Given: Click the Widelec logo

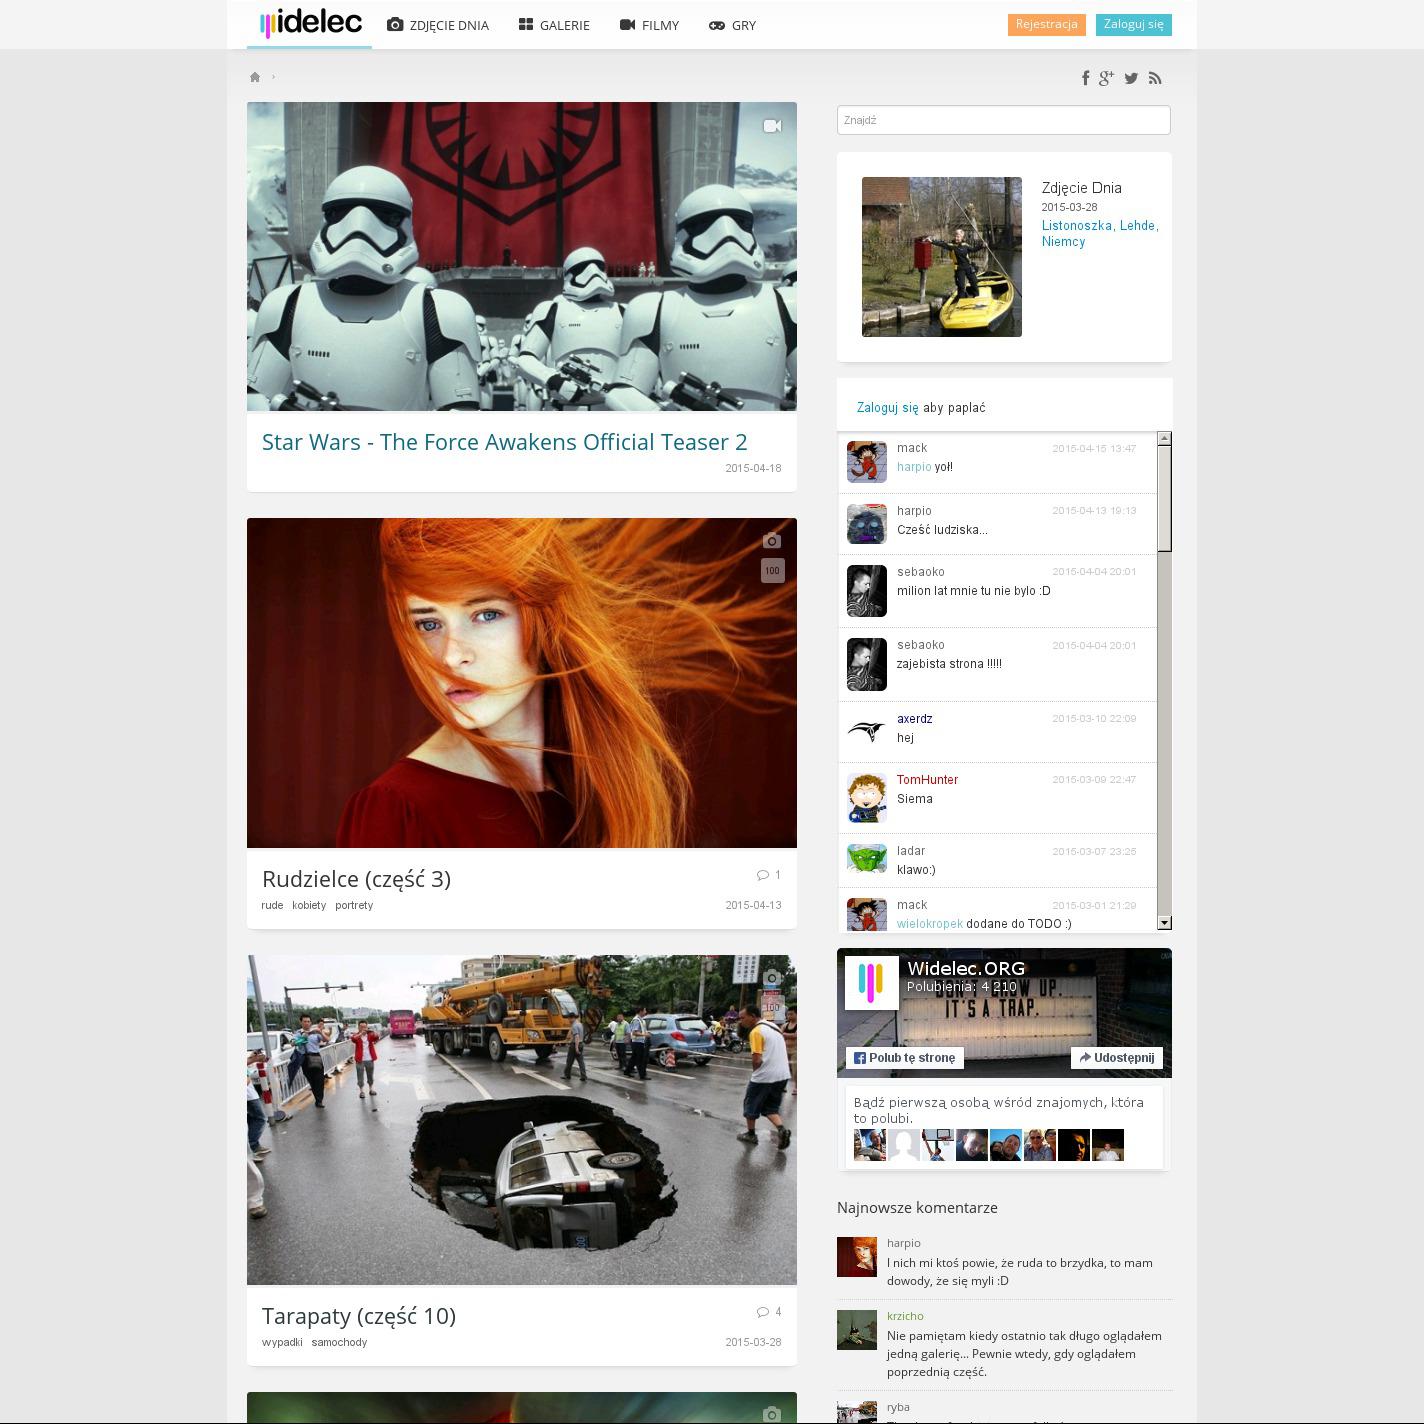Looking at the screenshot, I should click(x=310, y=24).
